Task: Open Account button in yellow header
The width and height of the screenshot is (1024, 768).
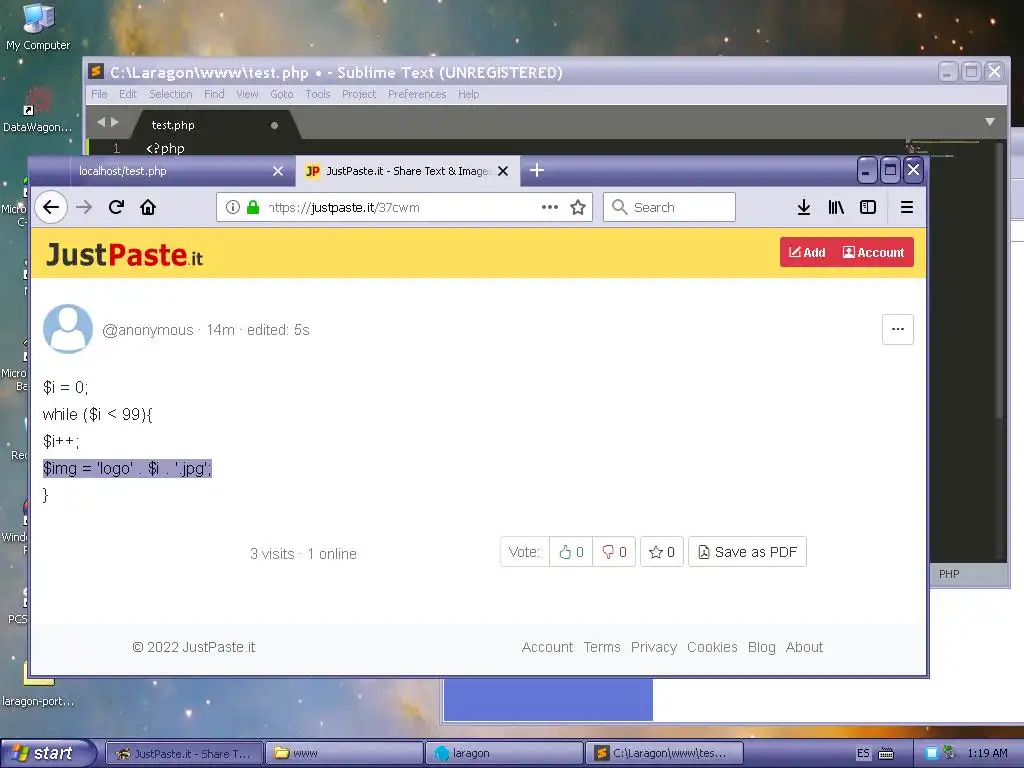Action: point(873,253)
